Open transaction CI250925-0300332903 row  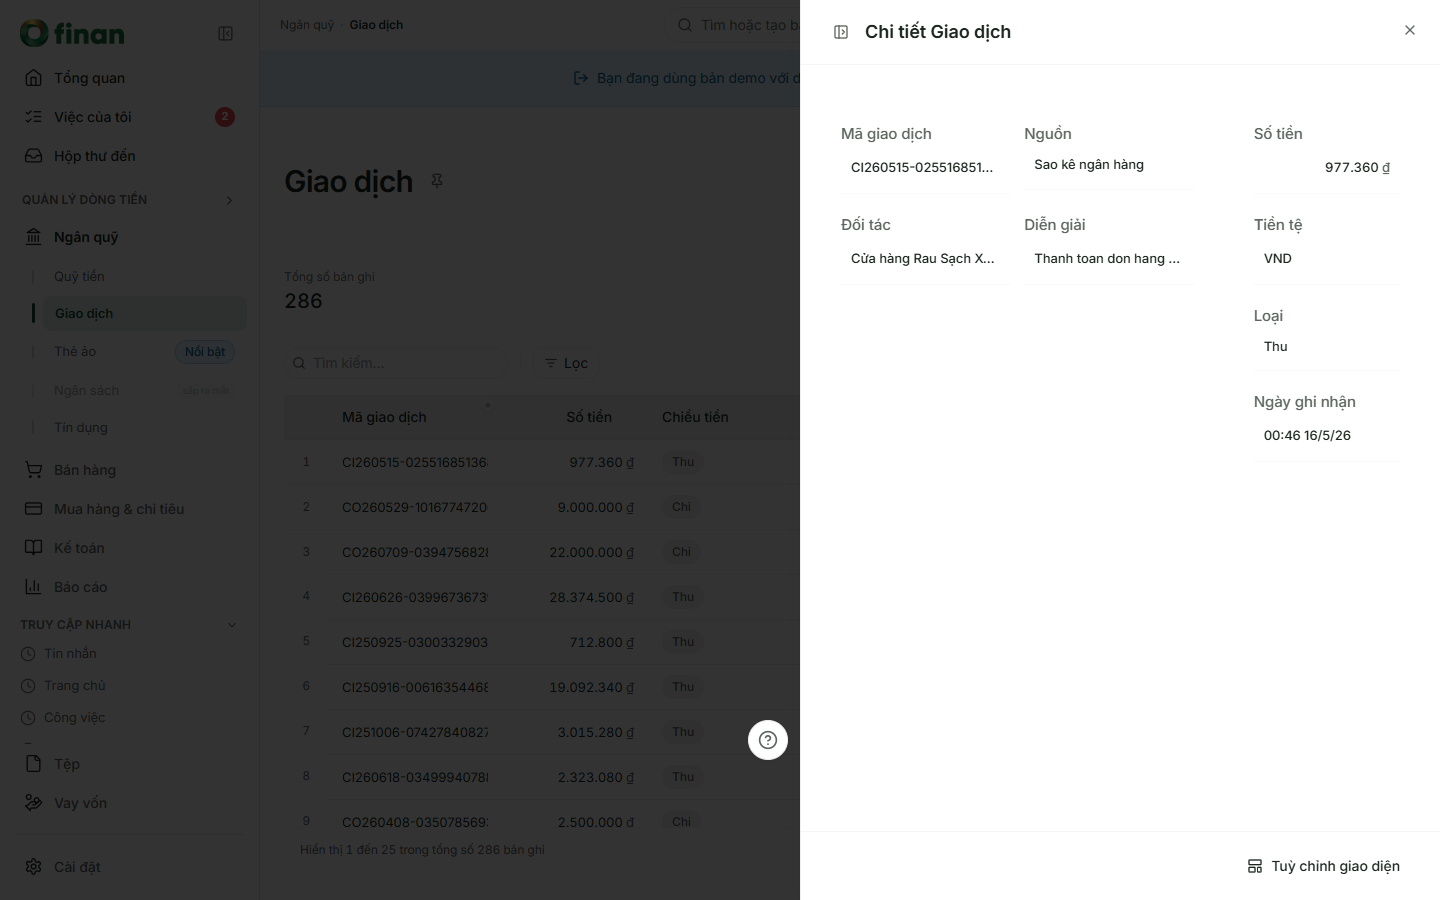click(x=542, y=642)
